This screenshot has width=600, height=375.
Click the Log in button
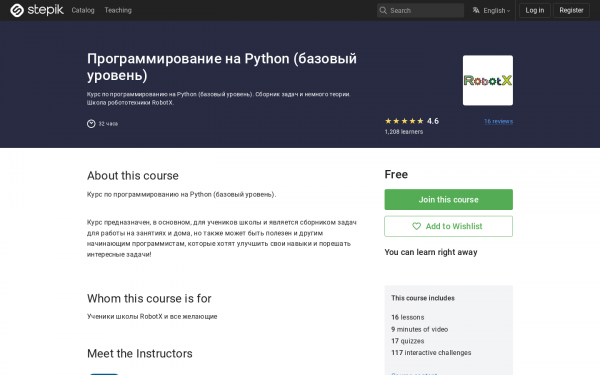click(535, 10)
